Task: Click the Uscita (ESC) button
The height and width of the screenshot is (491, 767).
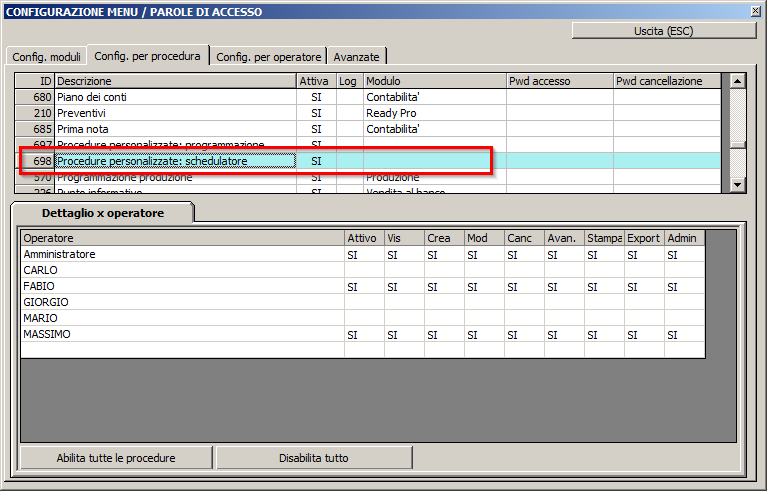Action: point(664,31)
